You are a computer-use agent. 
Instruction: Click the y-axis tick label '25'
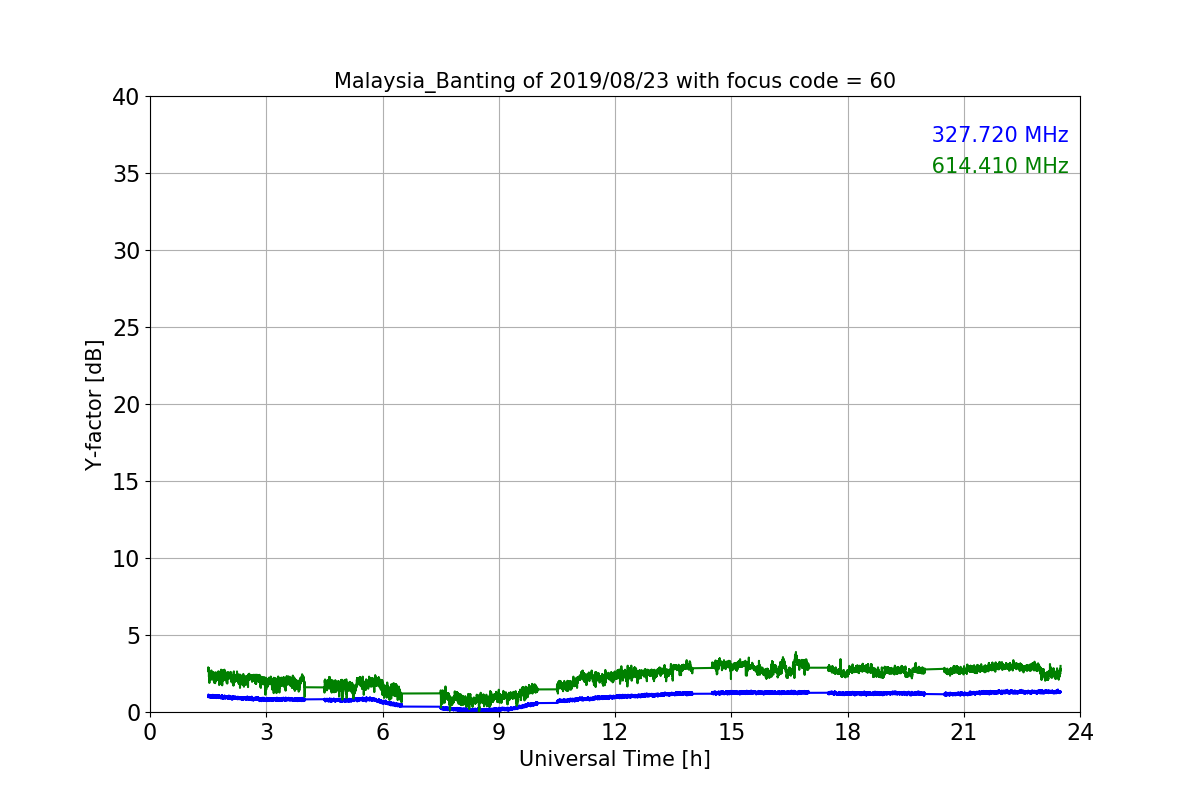tap(126, 328)
